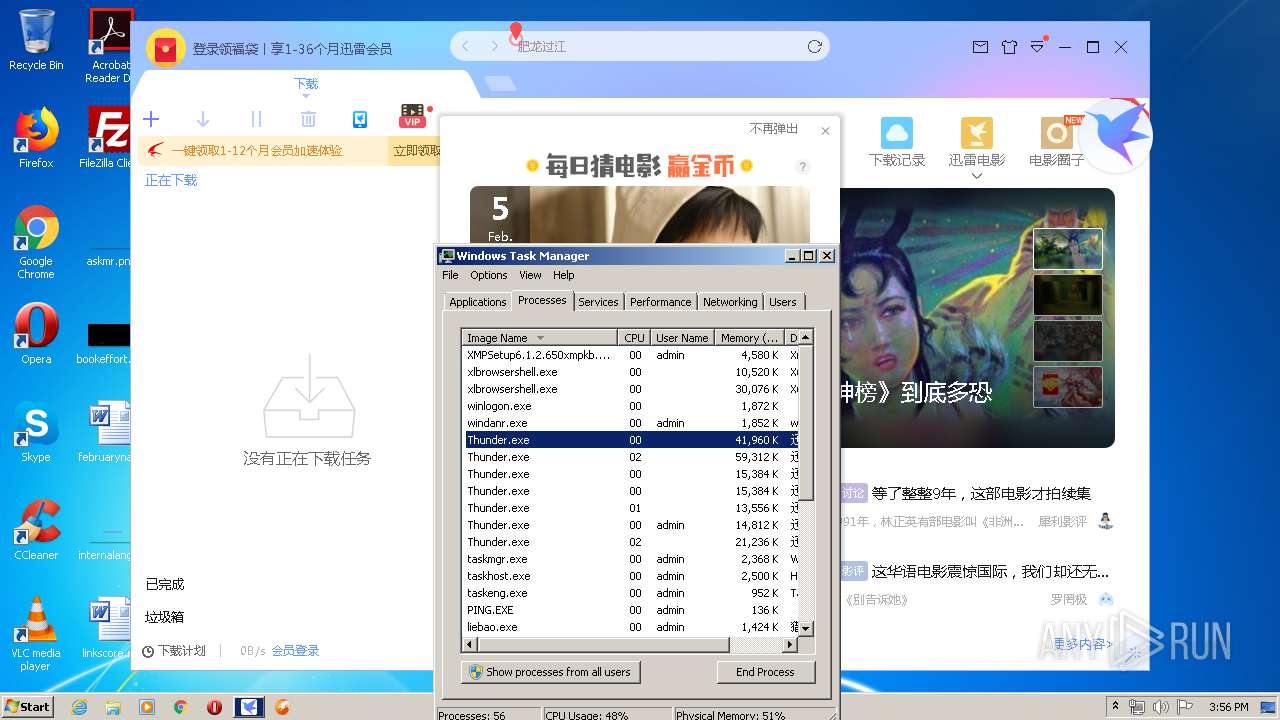1280x720 pixels.
Task: Click End Process button
Action: pyautogui.click(x=765, y=672)
